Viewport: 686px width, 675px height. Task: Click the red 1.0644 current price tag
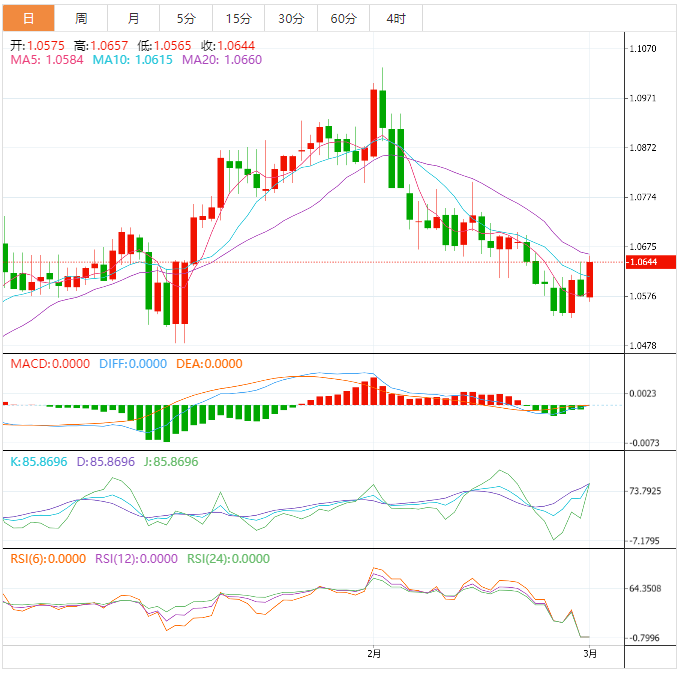click(x=641, y=262)
